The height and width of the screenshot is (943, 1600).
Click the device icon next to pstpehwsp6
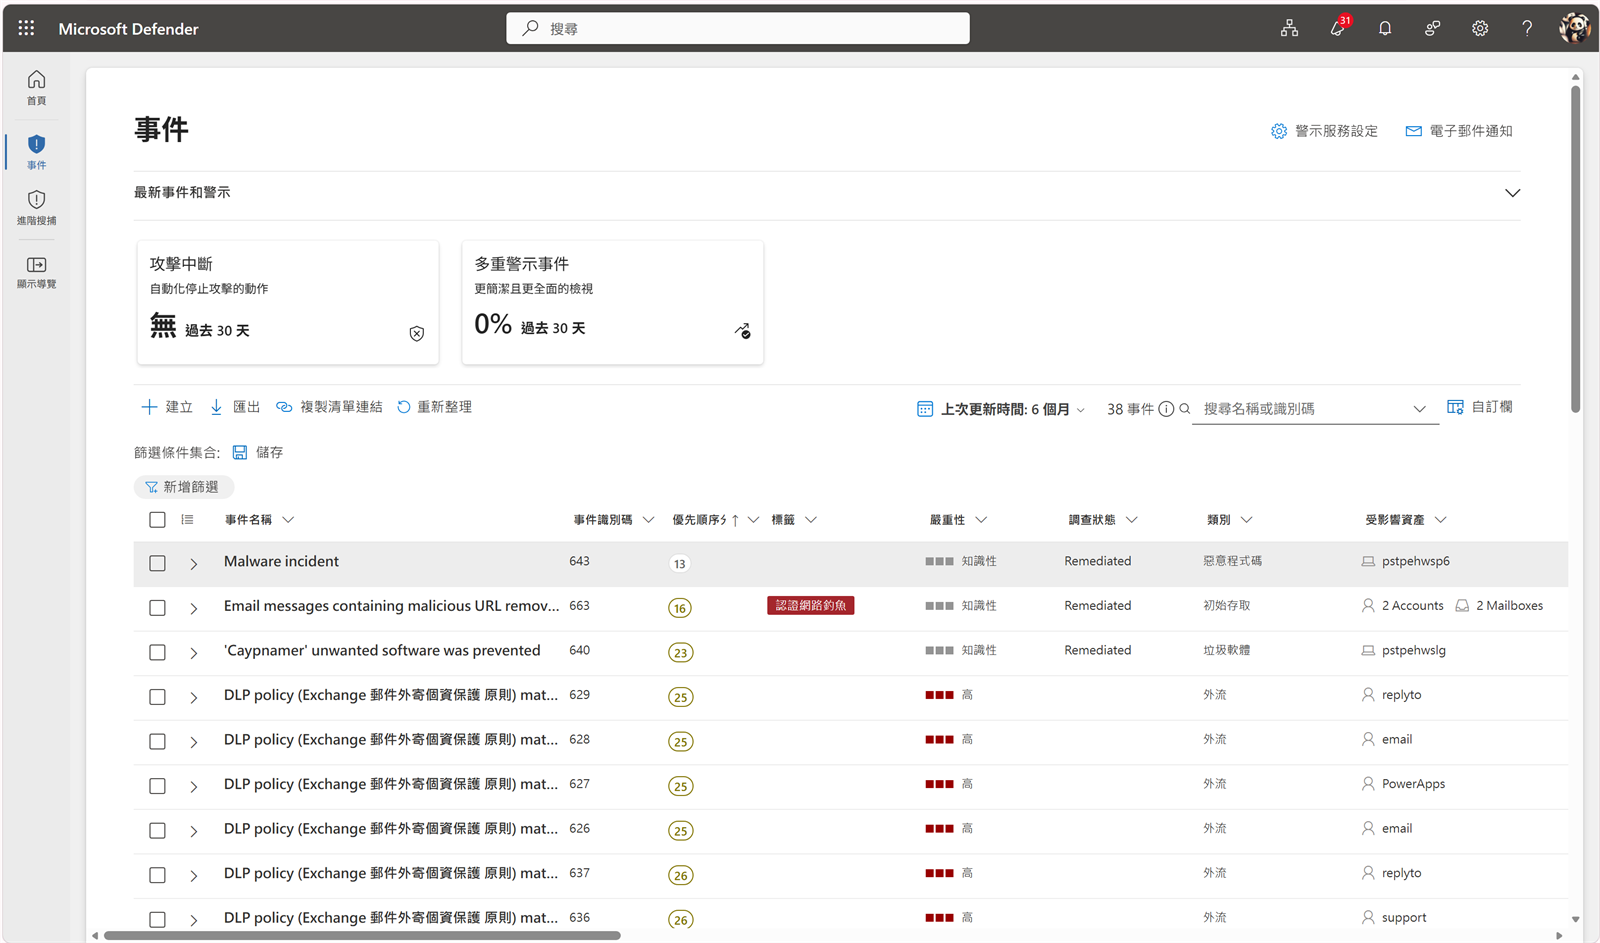1368,562
